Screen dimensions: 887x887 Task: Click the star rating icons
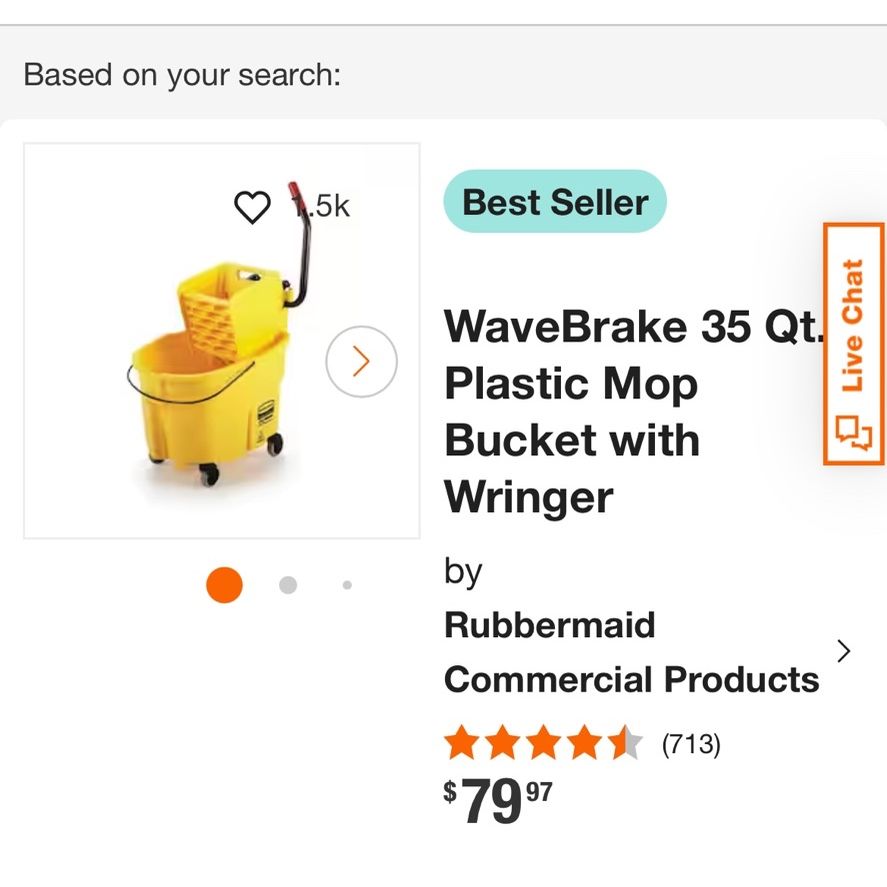coord(544,742)
